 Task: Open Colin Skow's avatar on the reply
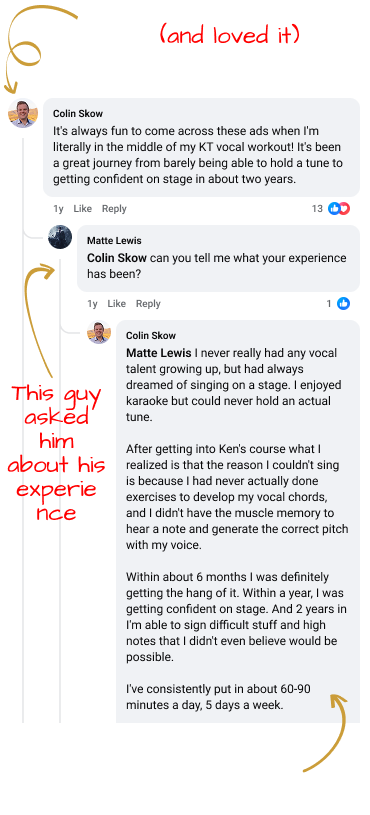point(99,332)
